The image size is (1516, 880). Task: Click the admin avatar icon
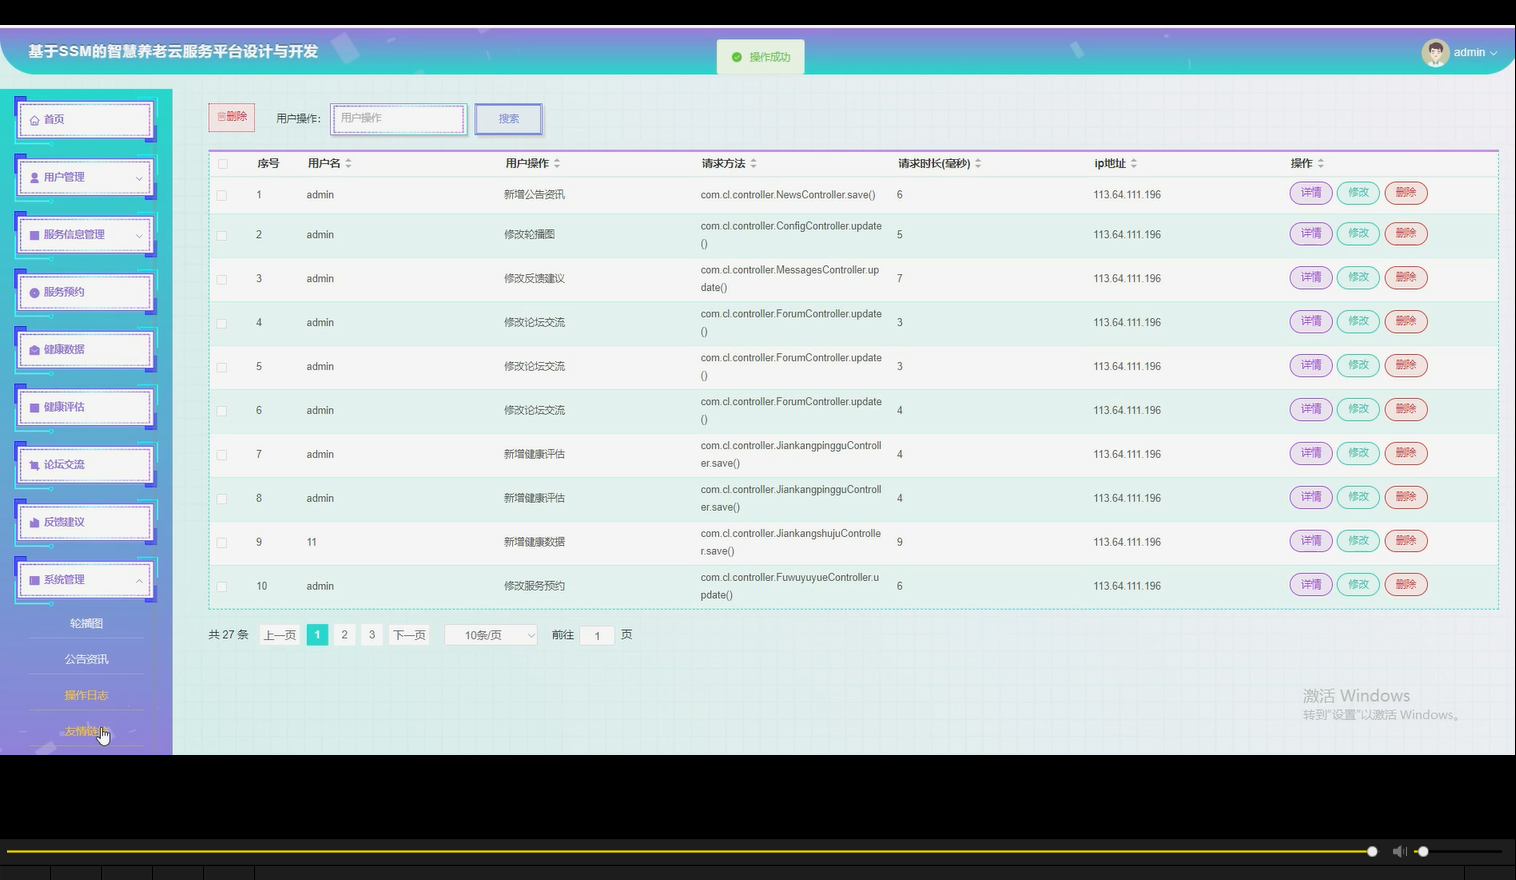click(x=1435, y=53)
